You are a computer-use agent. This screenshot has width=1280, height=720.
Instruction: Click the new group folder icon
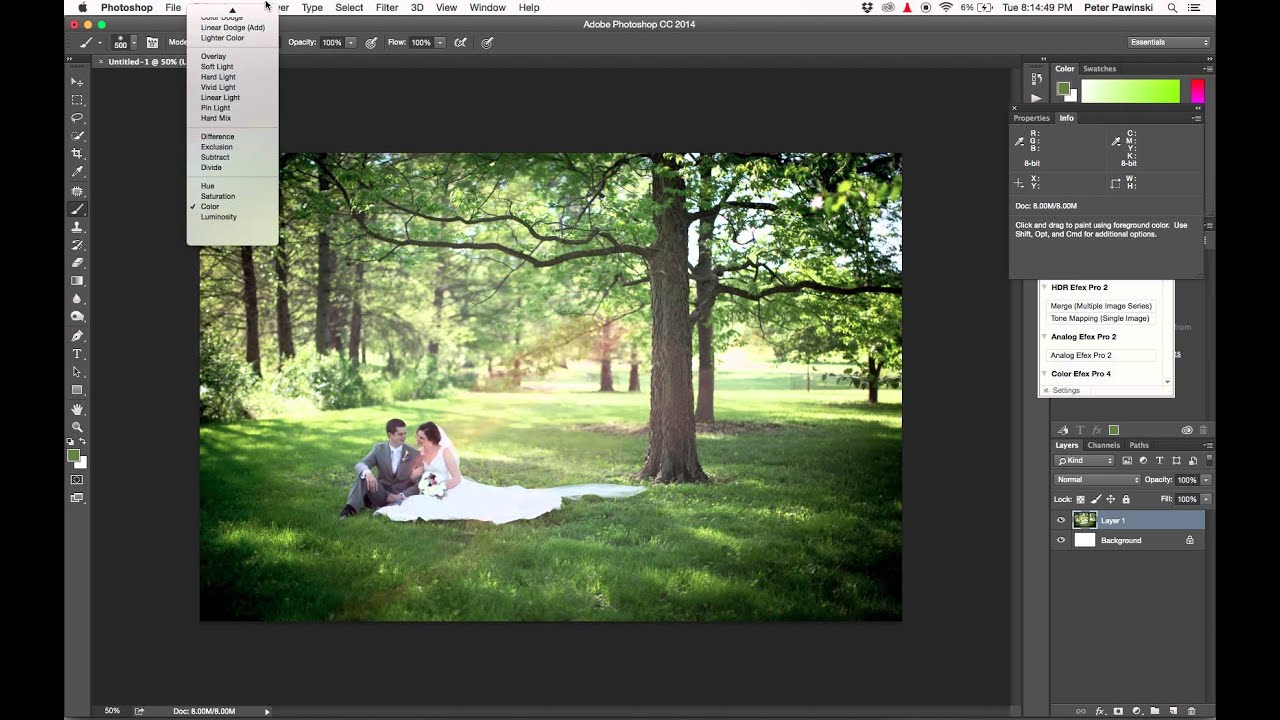pyautogui.click(x=1155, y=711)
